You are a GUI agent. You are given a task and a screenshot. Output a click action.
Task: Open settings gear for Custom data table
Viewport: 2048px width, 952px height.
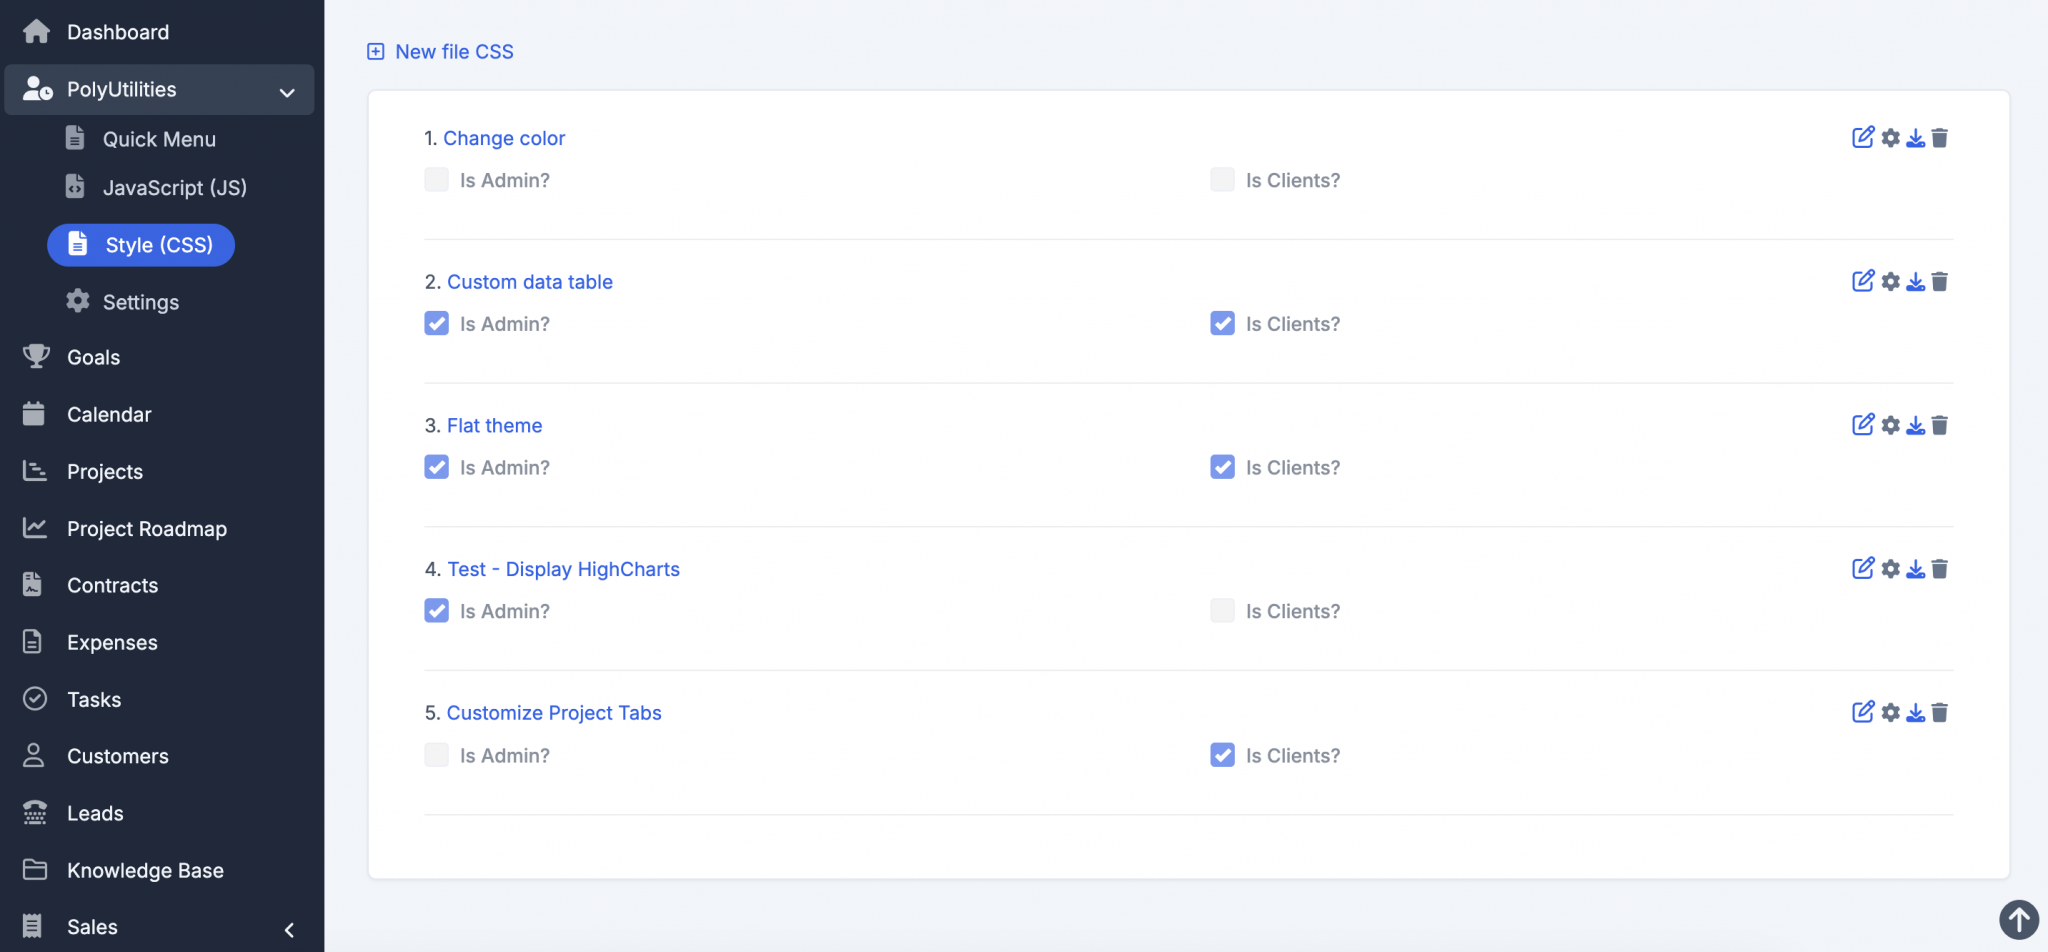pos(1890,282)
